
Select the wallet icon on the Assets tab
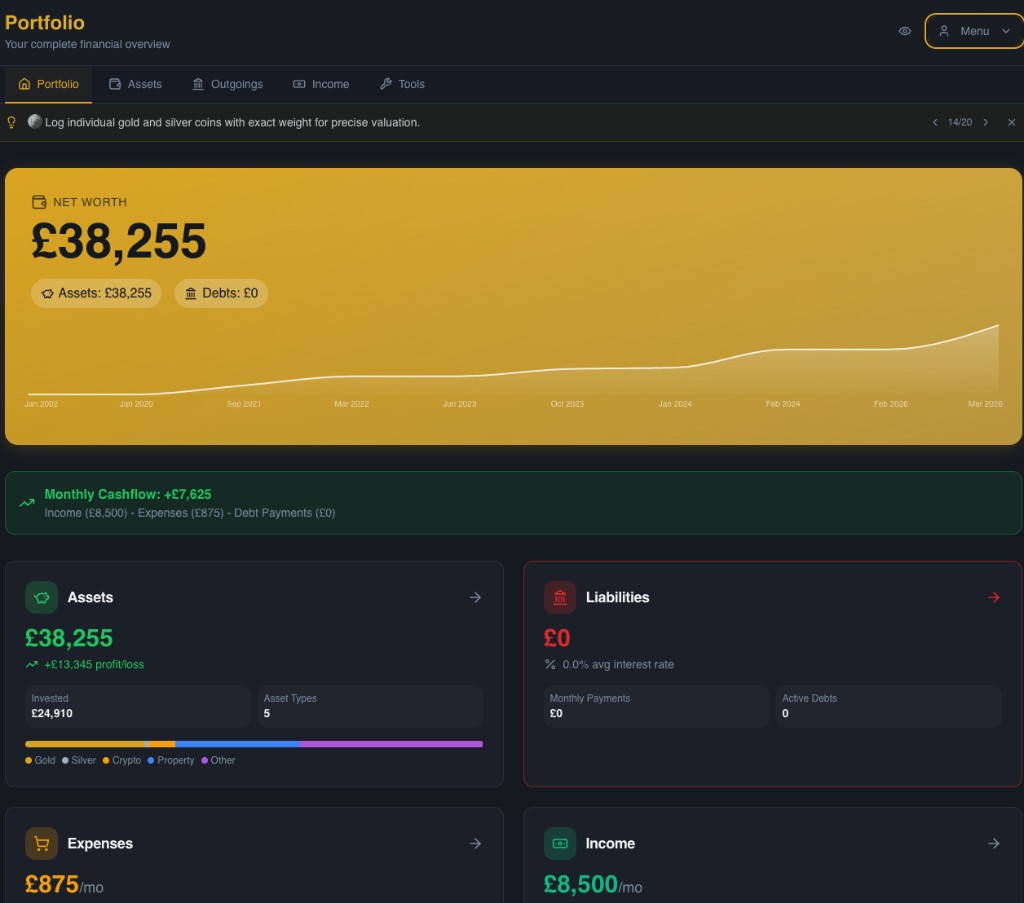(113, 84)
